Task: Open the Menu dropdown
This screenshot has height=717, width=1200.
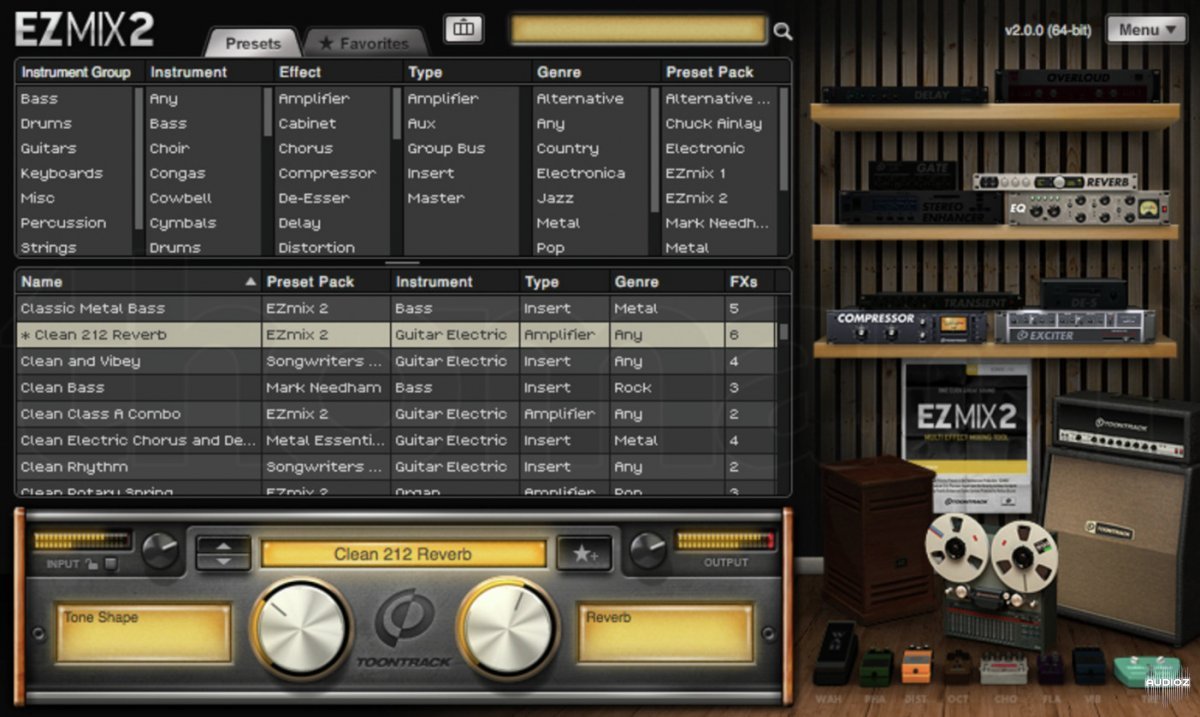Action: click(1146, 30)
